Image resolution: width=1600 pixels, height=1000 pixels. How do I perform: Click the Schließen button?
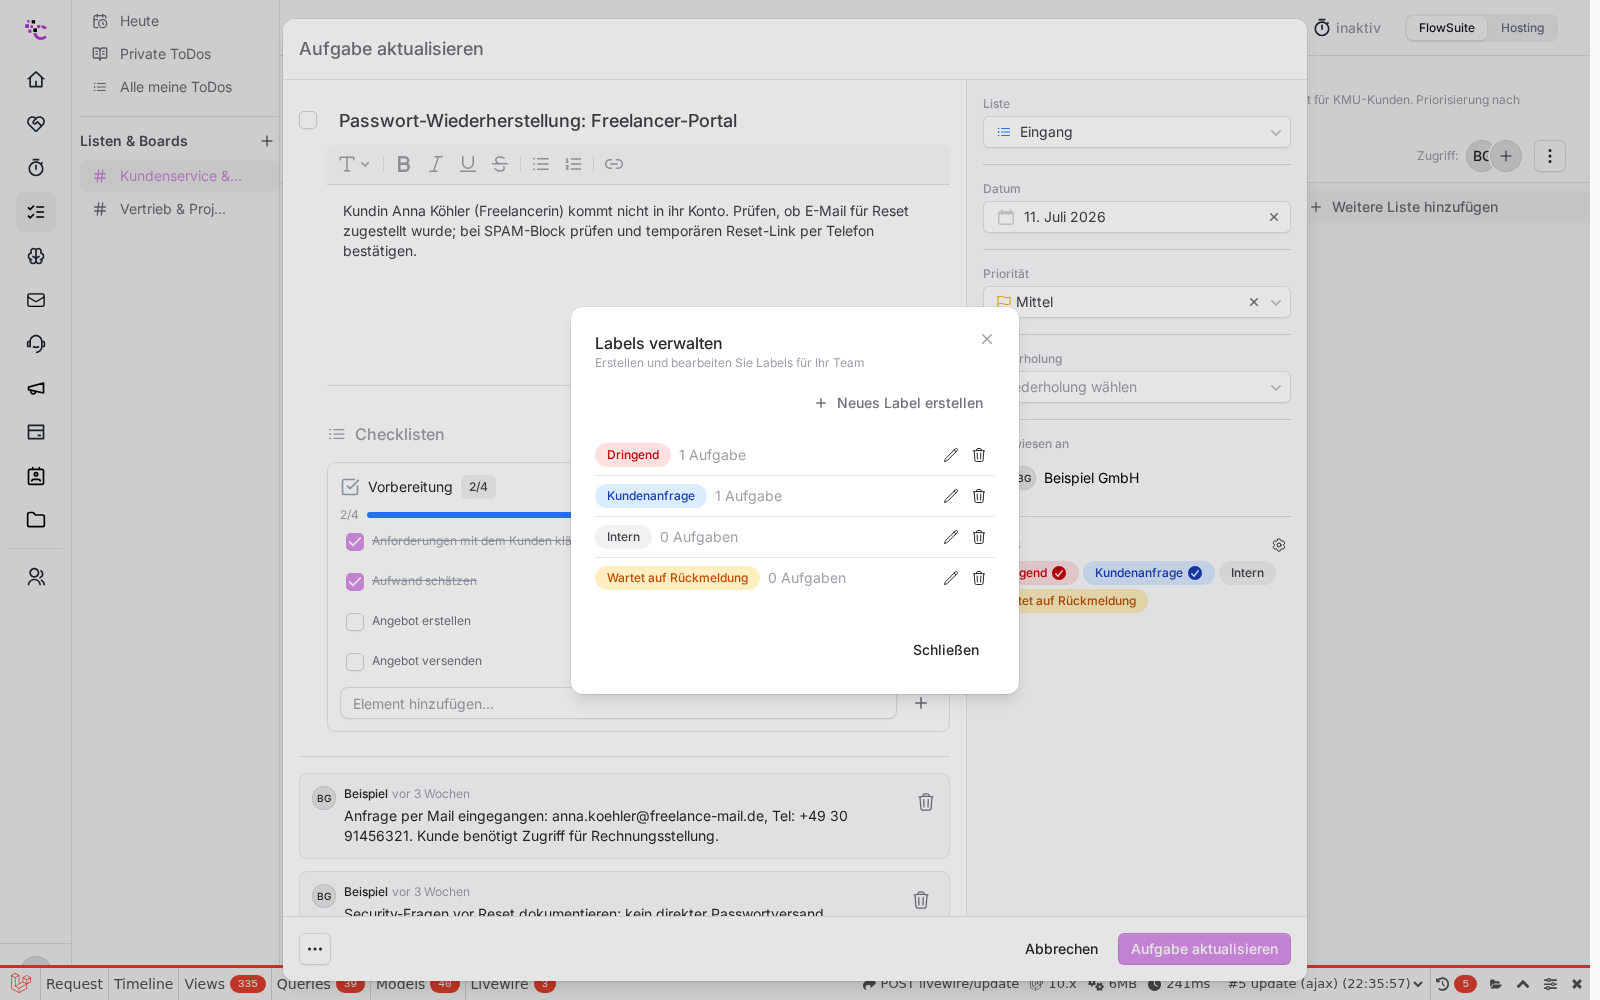click(x=946, y=650)
